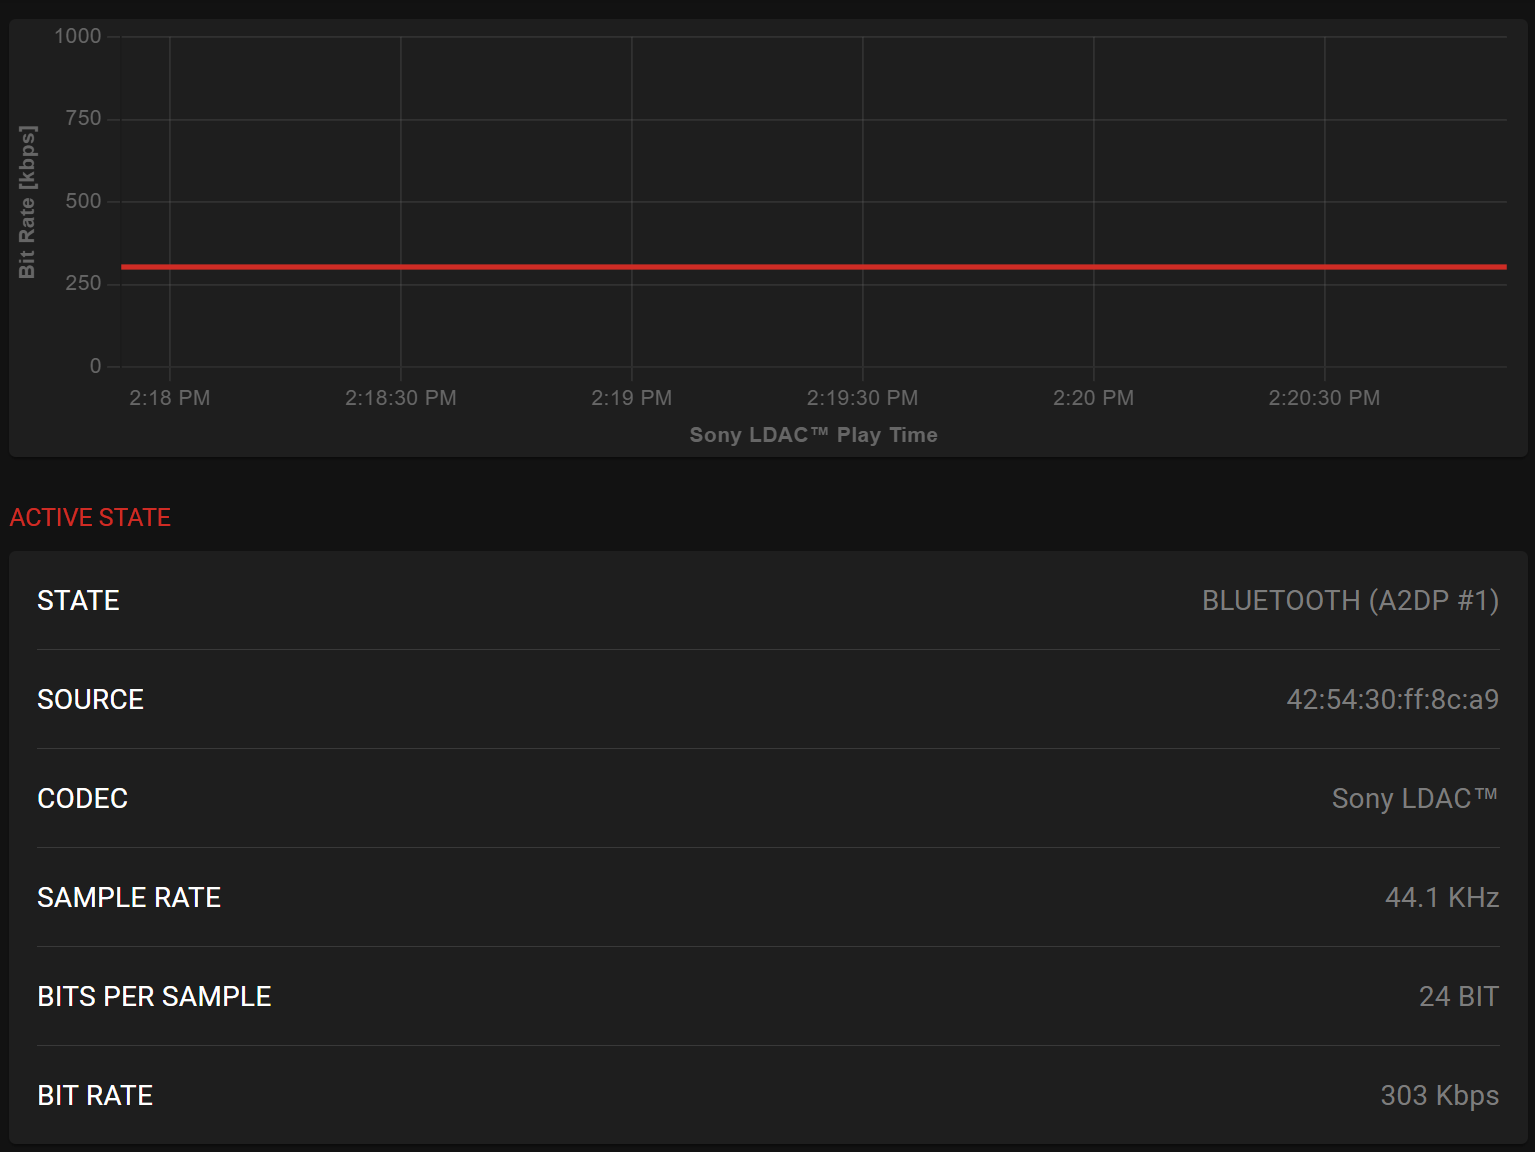1535x1152 pixels.
Task: Click the 303 Kbps bit rate value
Action: tap(1439, 1095)
